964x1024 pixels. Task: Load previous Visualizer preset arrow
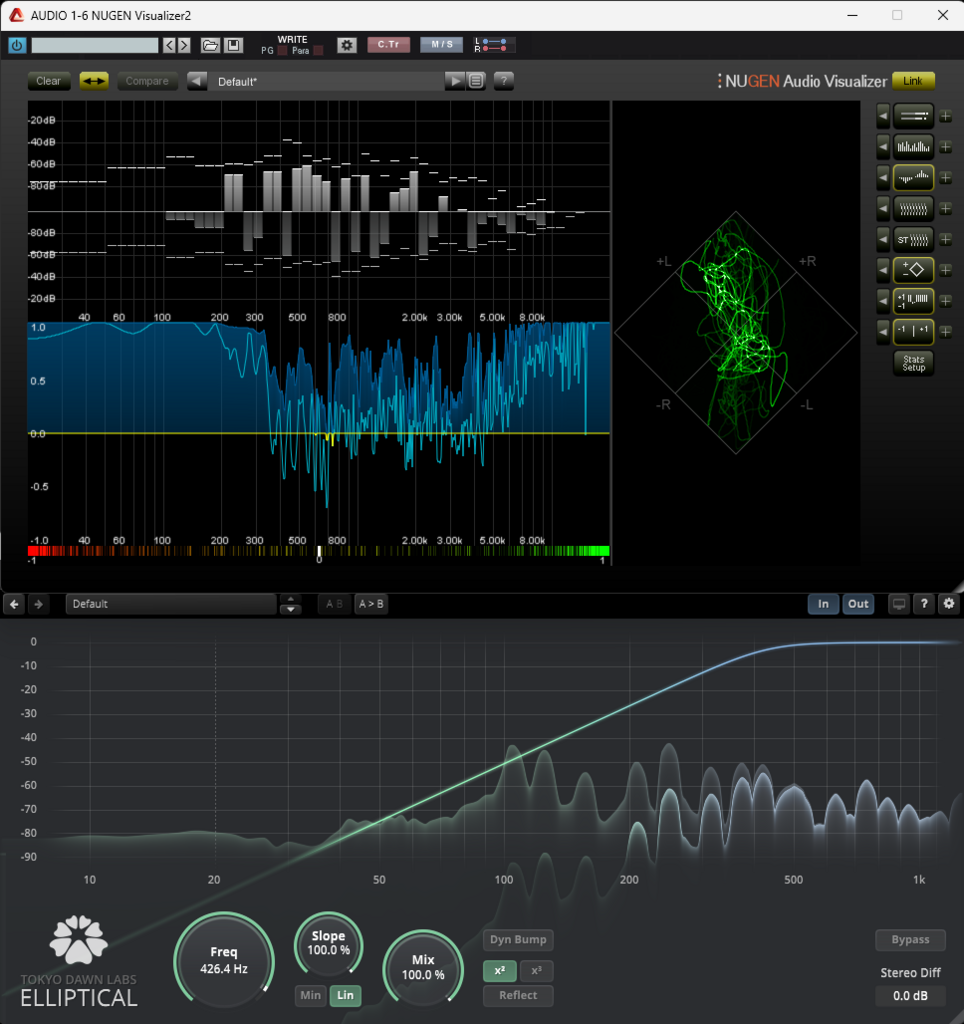tap(197, 81)
